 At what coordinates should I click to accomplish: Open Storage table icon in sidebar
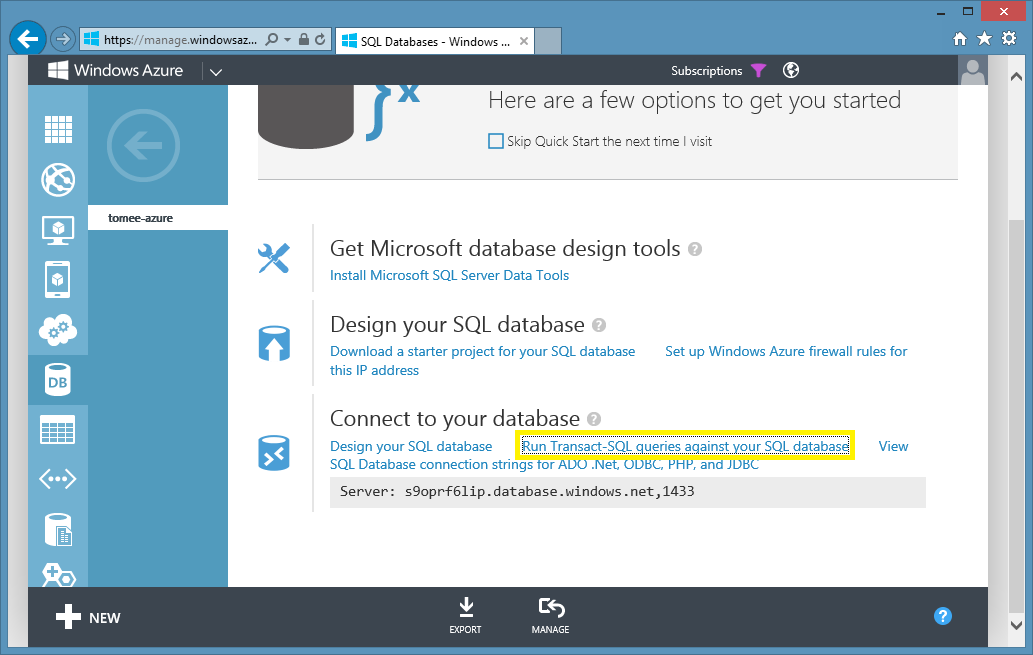58,430
